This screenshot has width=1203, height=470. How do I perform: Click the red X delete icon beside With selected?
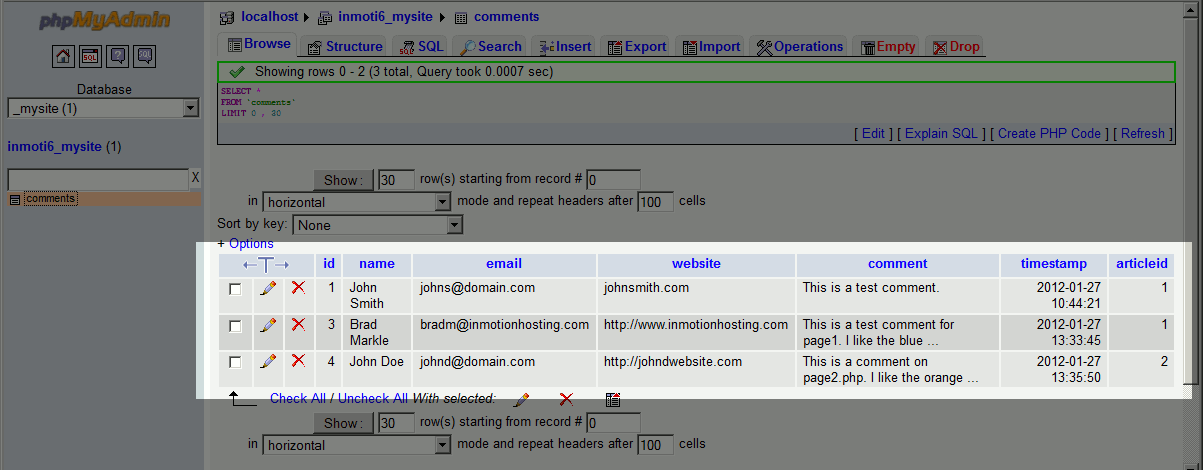[566, 399]
